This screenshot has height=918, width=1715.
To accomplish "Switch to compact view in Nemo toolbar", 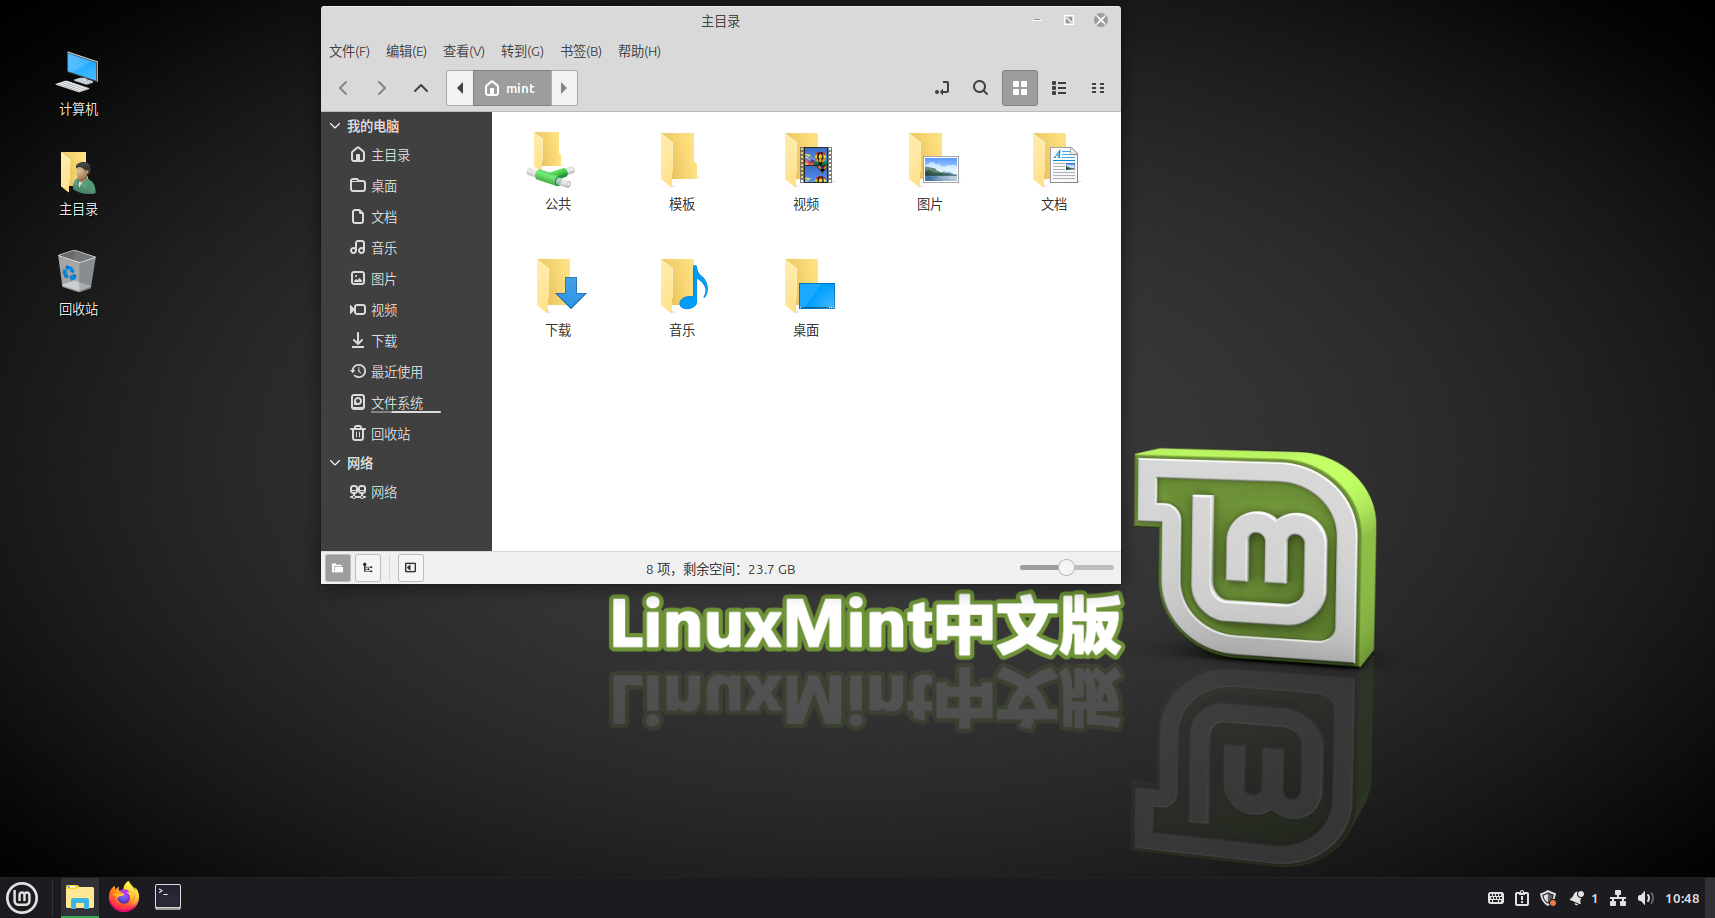I will point(1097,88).
